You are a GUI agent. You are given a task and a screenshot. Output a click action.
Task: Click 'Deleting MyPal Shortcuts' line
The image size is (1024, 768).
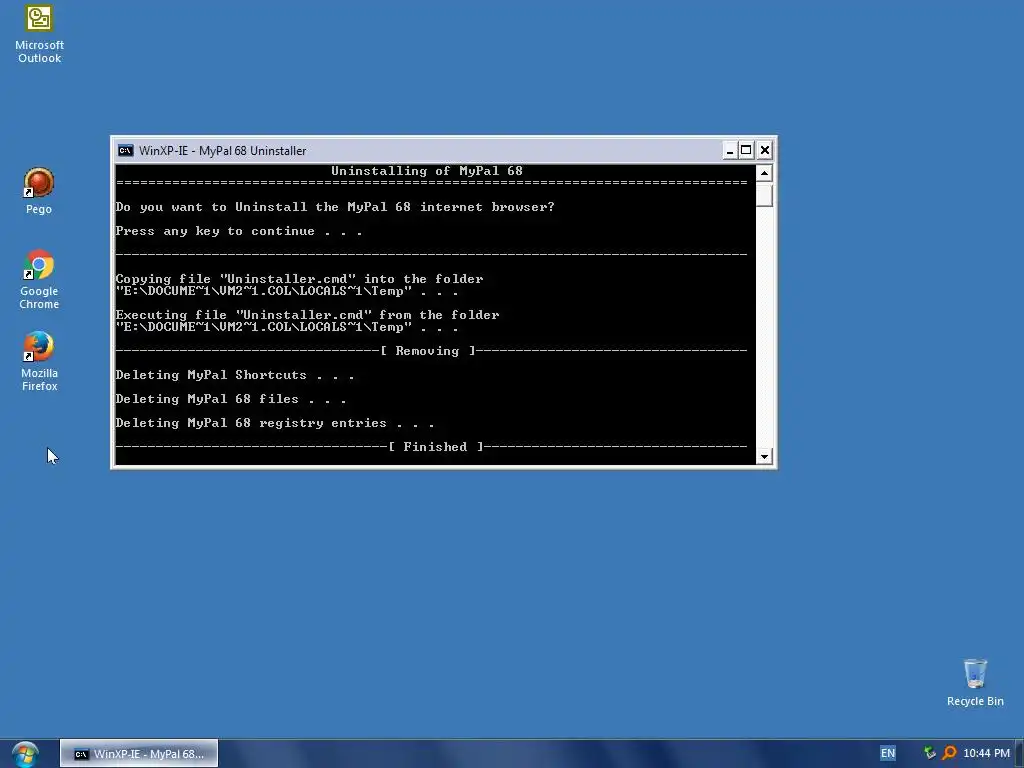(x=234, y=375)
